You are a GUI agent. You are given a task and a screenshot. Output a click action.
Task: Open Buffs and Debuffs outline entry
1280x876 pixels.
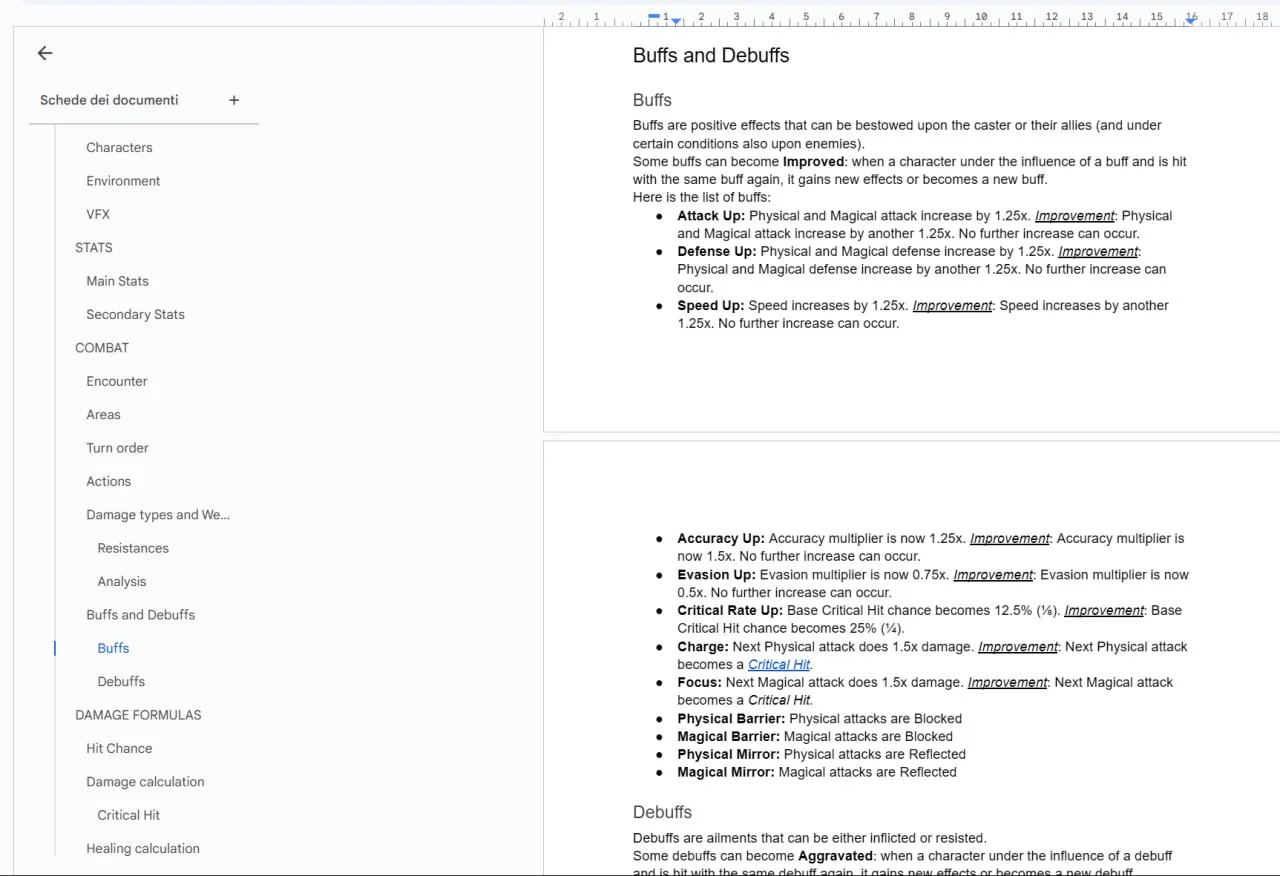(140, 615)
